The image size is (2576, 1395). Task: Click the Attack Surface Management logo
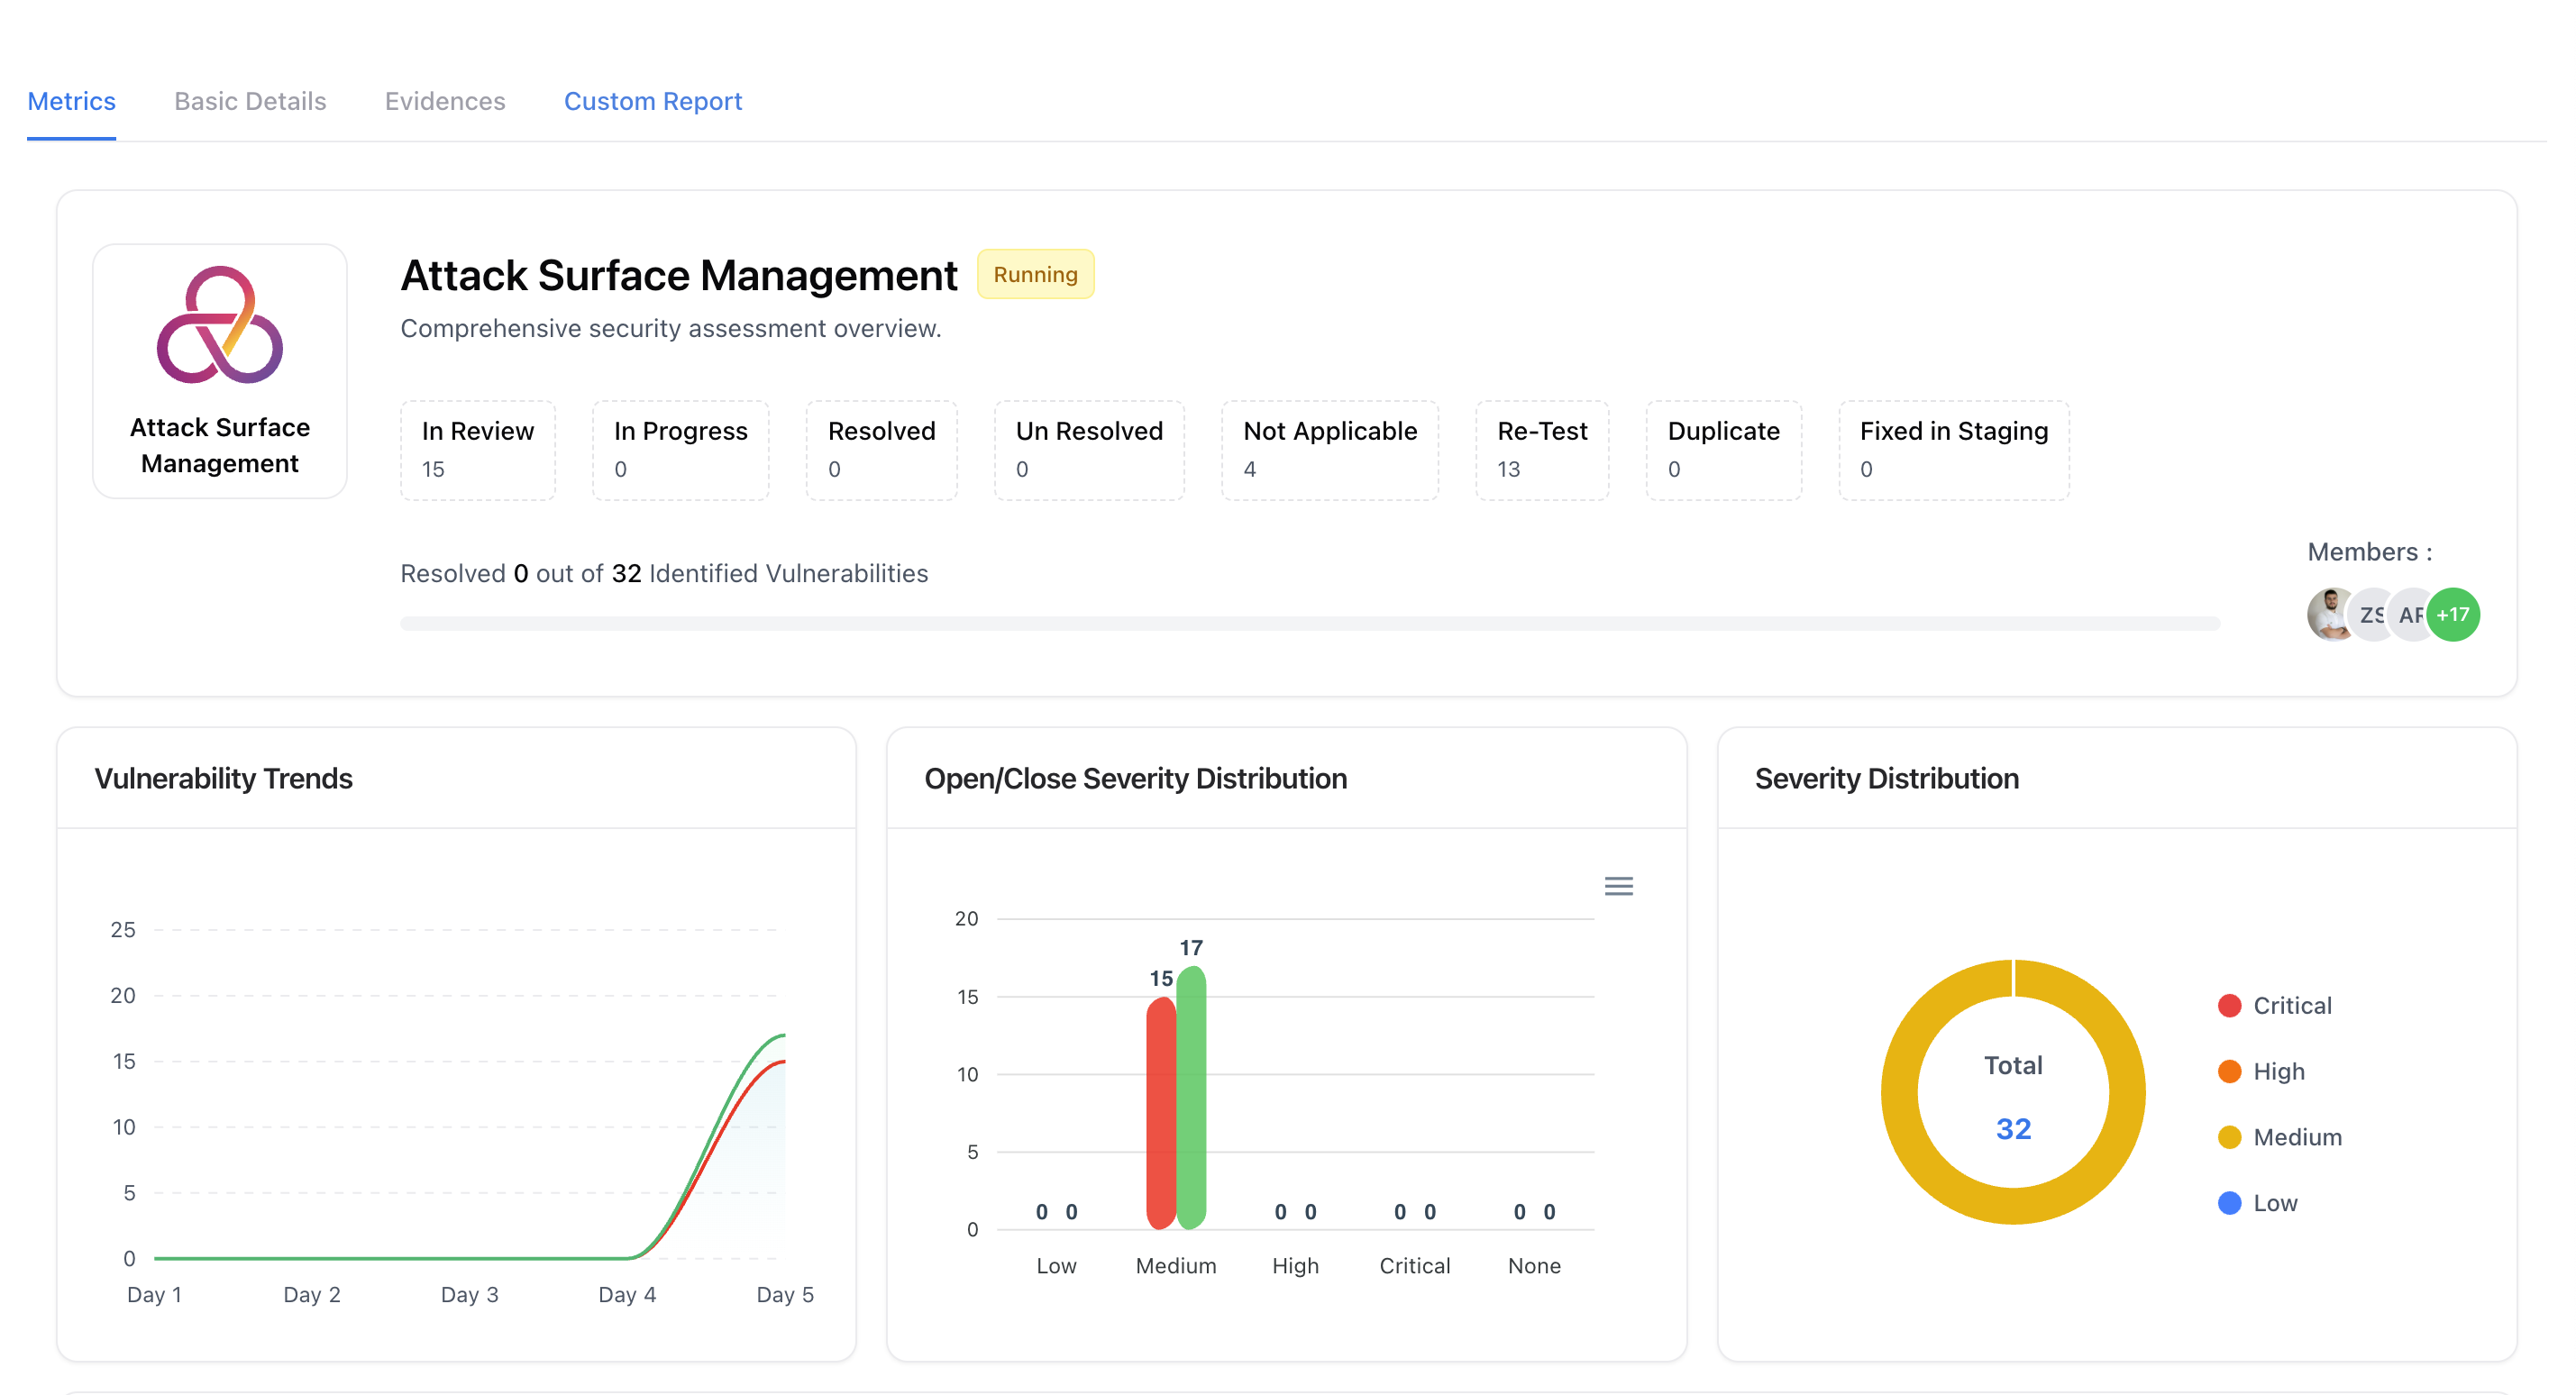(220, 325)
